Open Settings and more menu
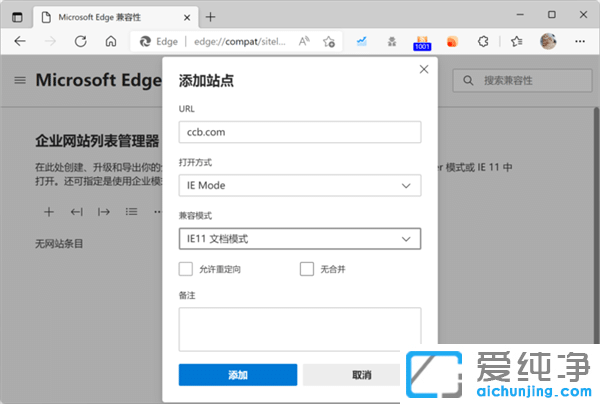 click(580, 41)
